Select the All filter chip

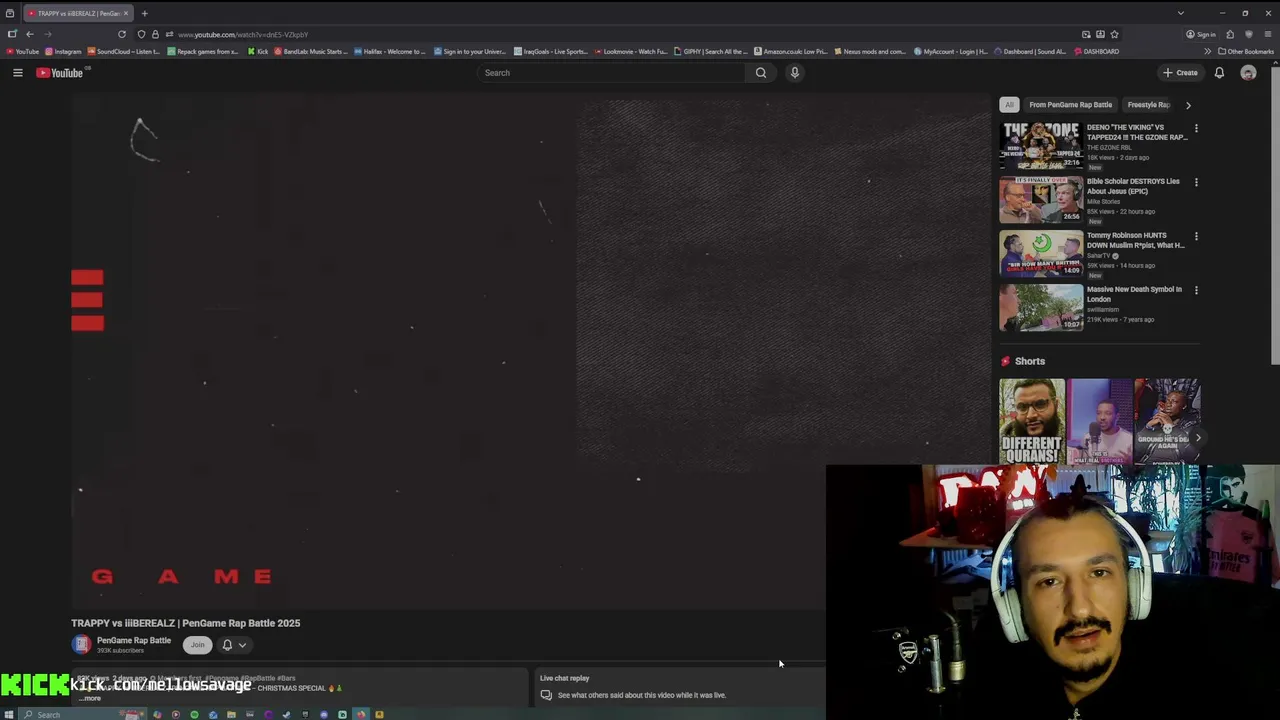tap(1009, 105)
